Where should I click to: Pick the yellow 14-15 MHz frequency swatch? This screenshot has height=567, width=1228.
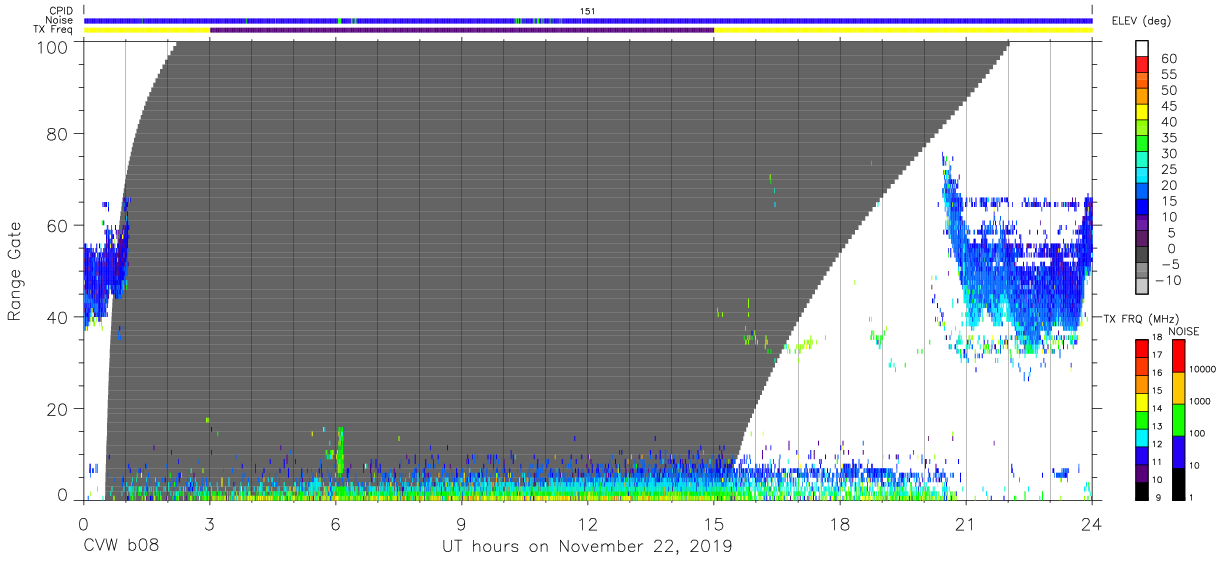(1142, 400)
